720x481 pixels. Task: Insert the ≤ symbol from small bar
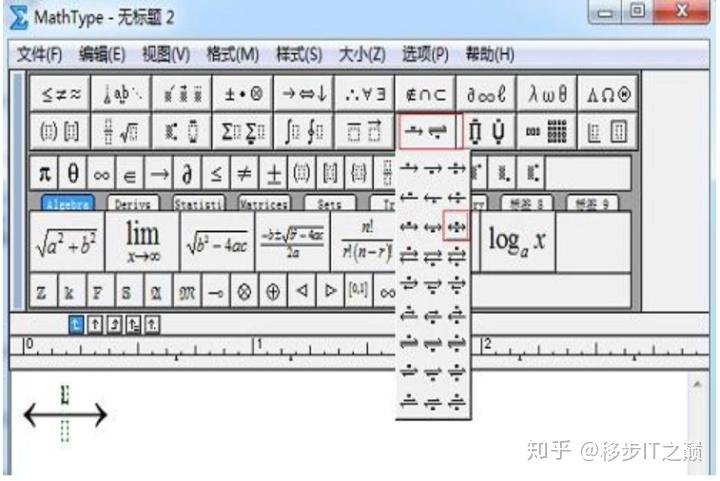(x=216, y=173)
